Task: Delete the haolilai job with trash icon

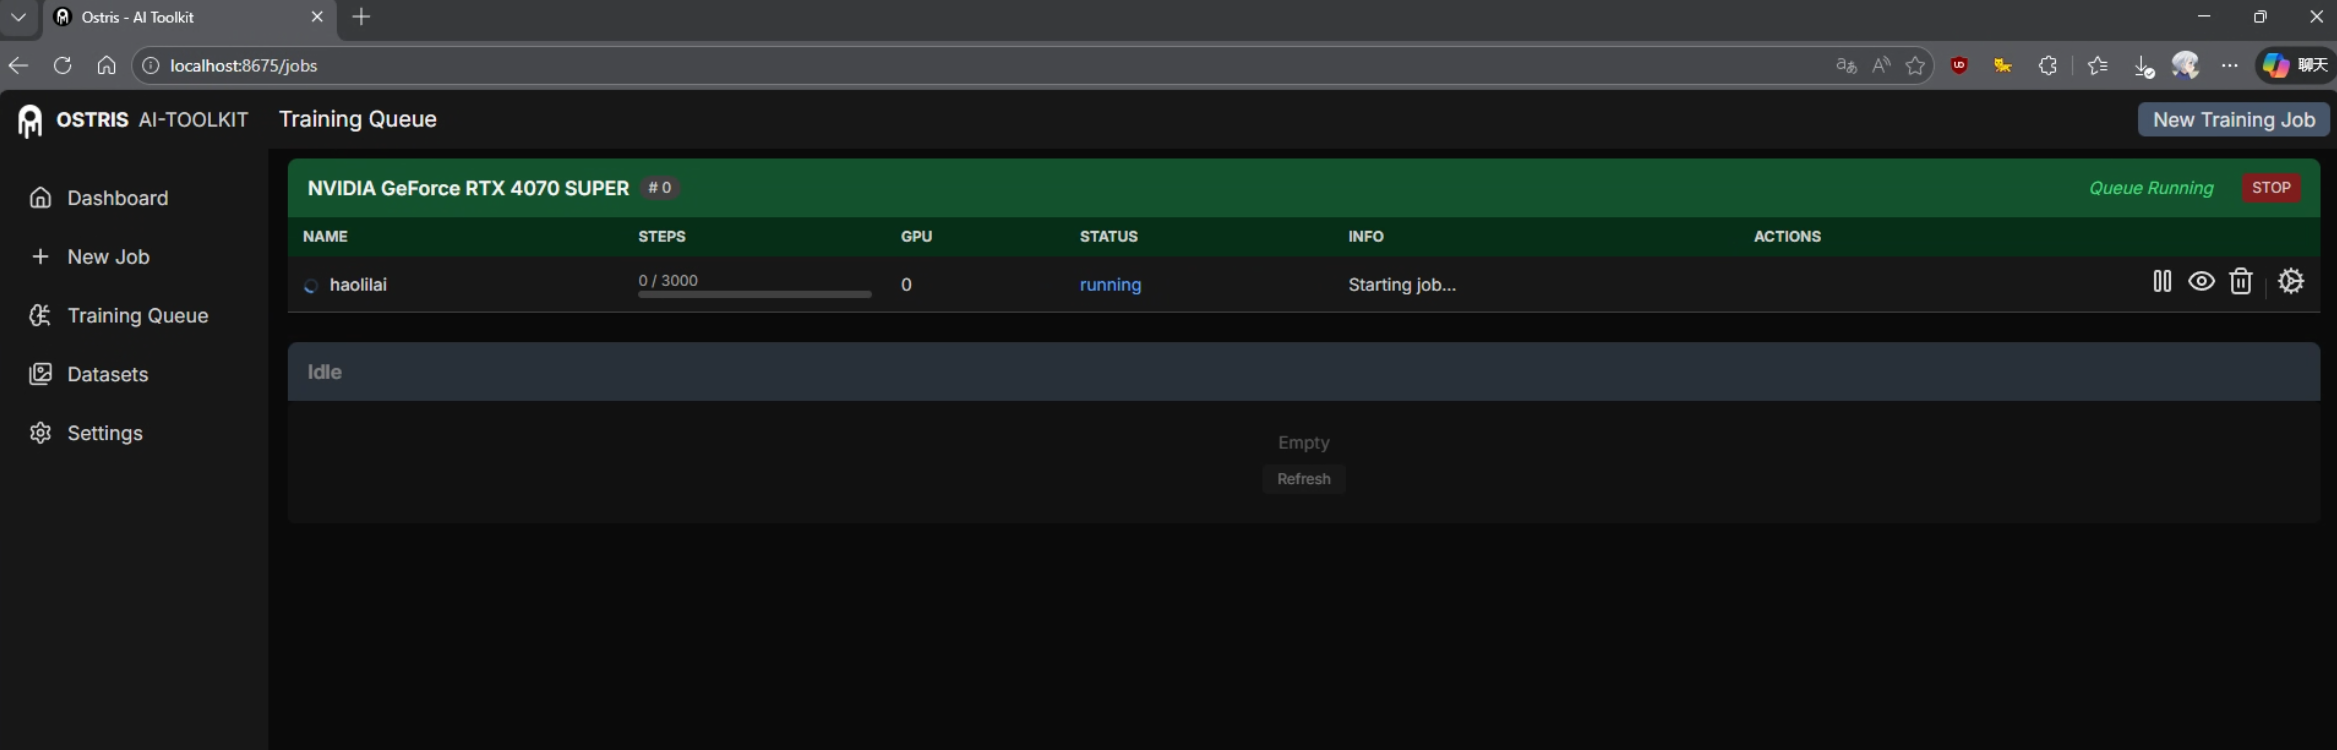Action: click(2240, 282)
